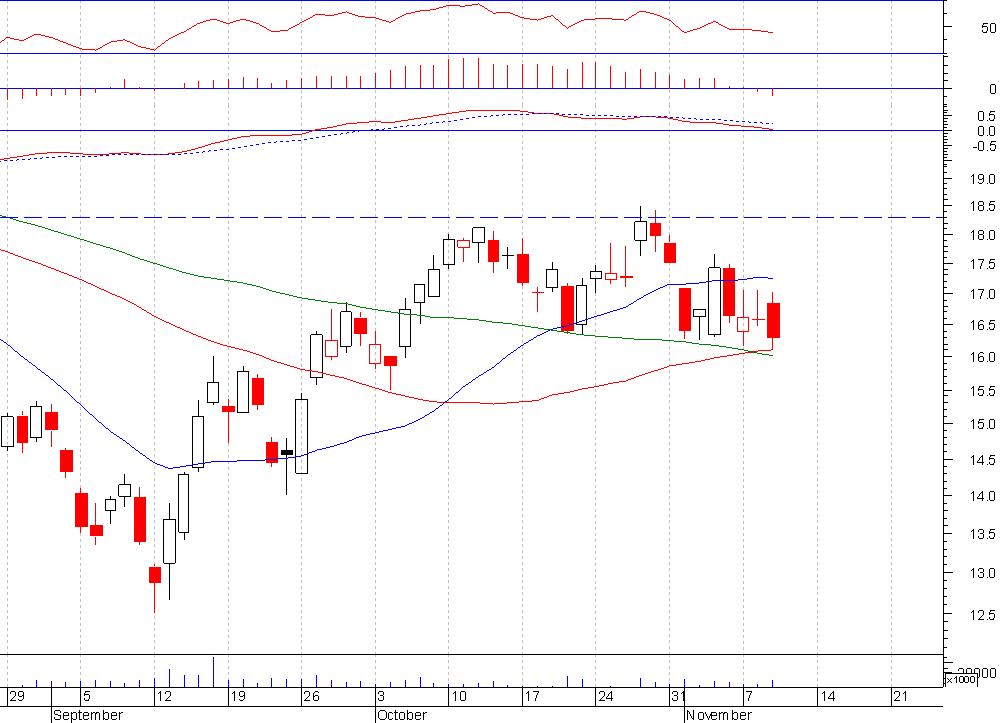Click the date label '21' on the axis
The image size is (1000, 723).
tap(901, 696)
